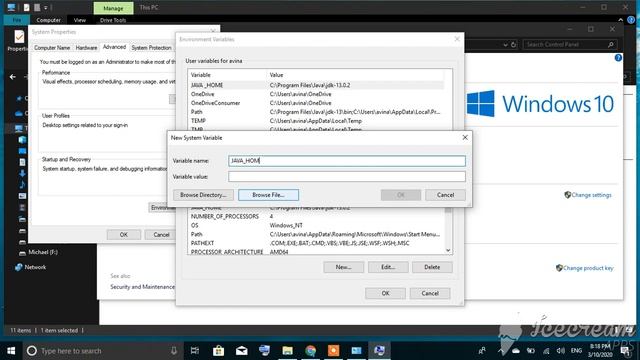The height and width of the screenshot is (360, 640).
Task: Select user variable row JAVA_HOME
Action: point(316,85)
